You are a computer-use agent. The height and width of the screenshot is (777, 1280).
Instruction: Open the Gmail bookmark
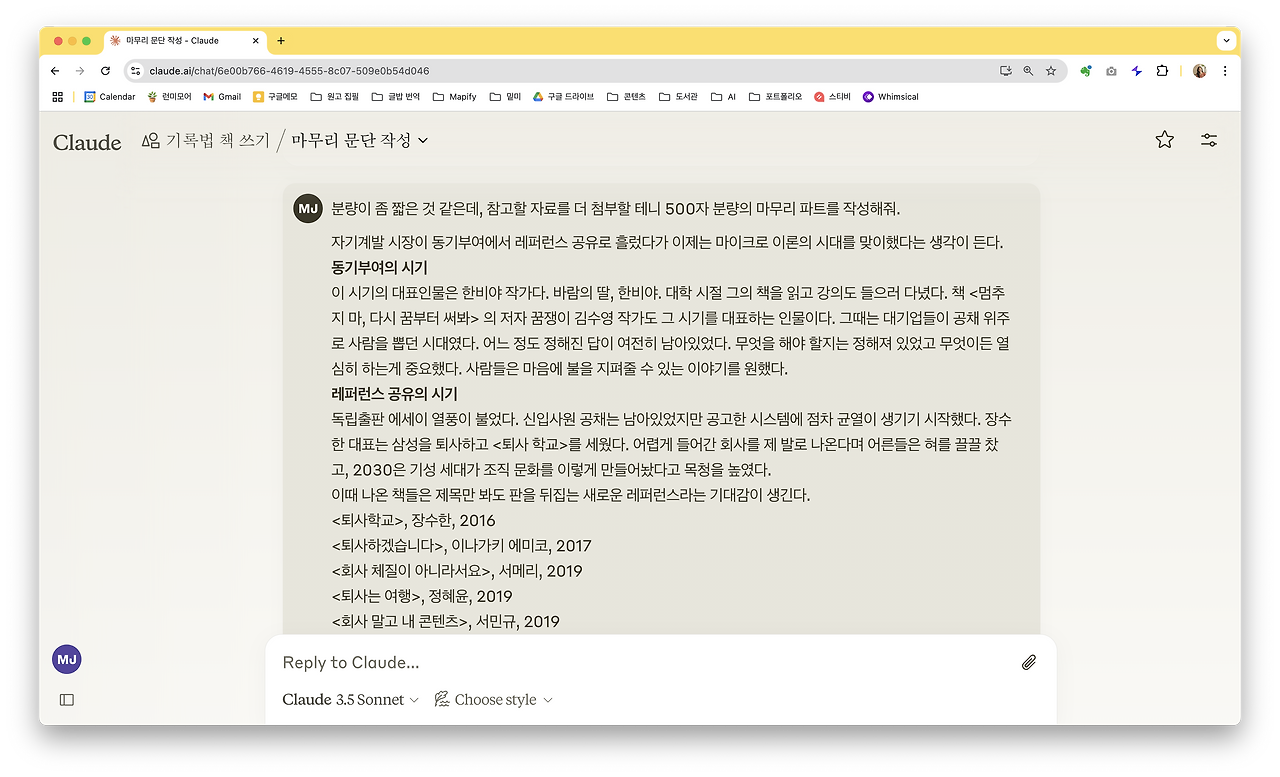pyautogui.click(x=221, y=96)
